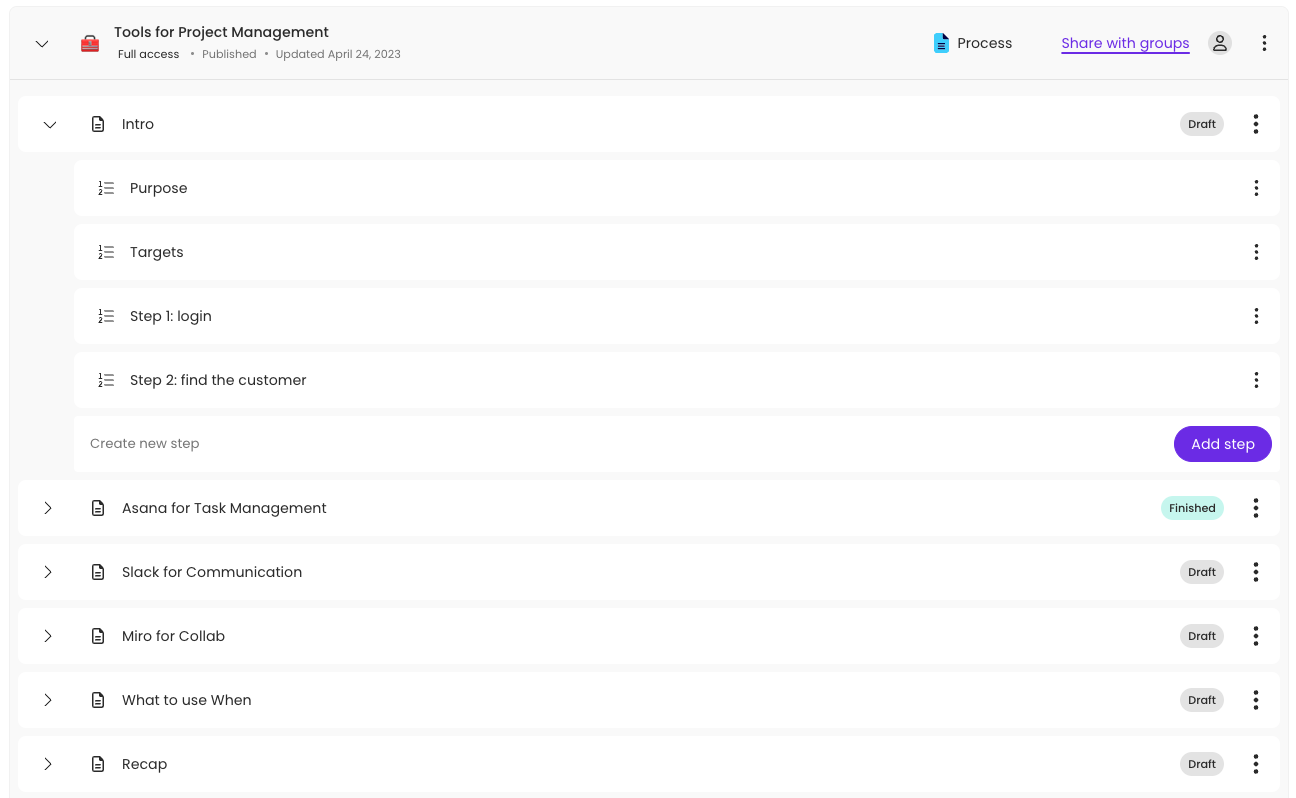Image resolution: width=1296 pixels, height=798 pixels.
Task: Expand the Slack for Communication topic
Action: [47, 572]
